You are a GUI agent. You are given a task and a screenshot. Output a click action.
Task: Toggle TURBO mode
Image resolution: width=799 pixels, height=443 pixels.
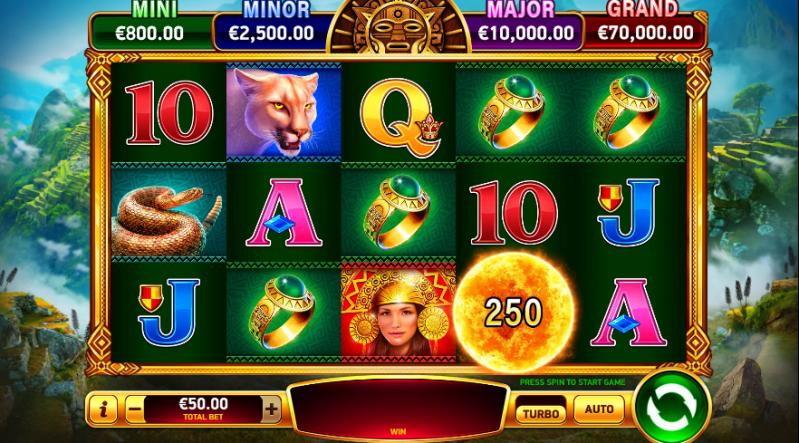pyautogui.click(x=541, y=413)
